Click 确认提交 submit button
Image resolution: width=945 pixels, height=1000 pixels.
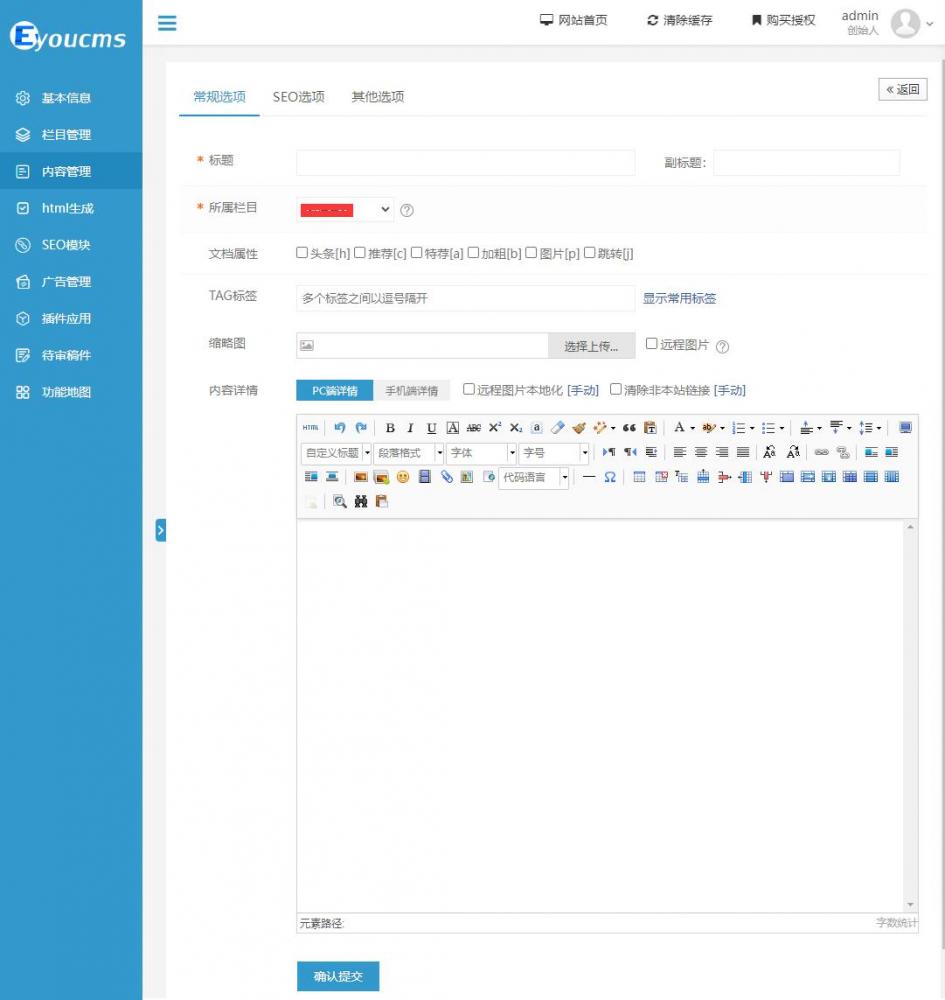338,976
